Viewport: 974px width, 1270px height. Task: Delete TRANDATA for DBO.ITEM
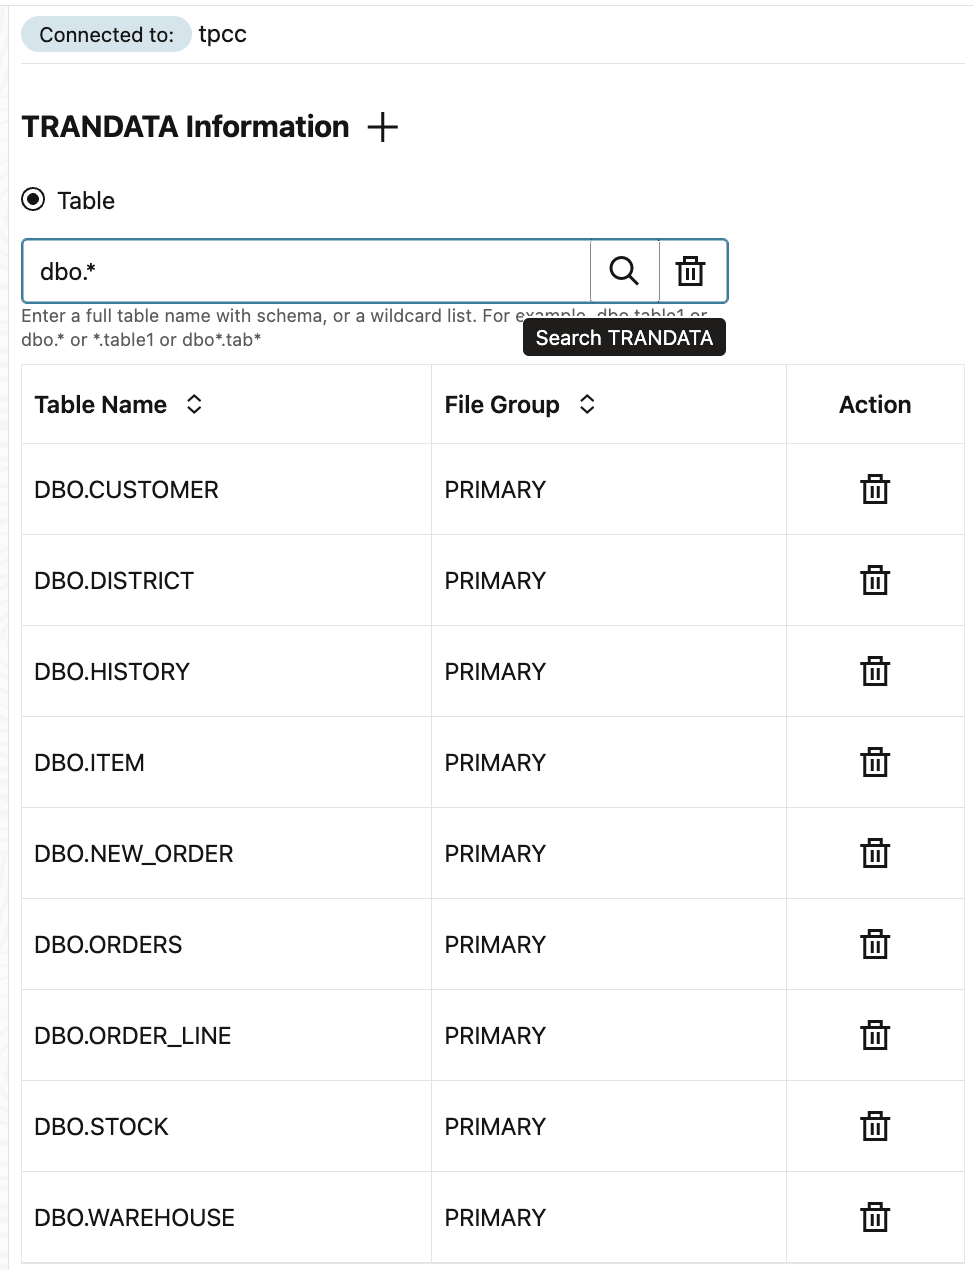(875, 763)
